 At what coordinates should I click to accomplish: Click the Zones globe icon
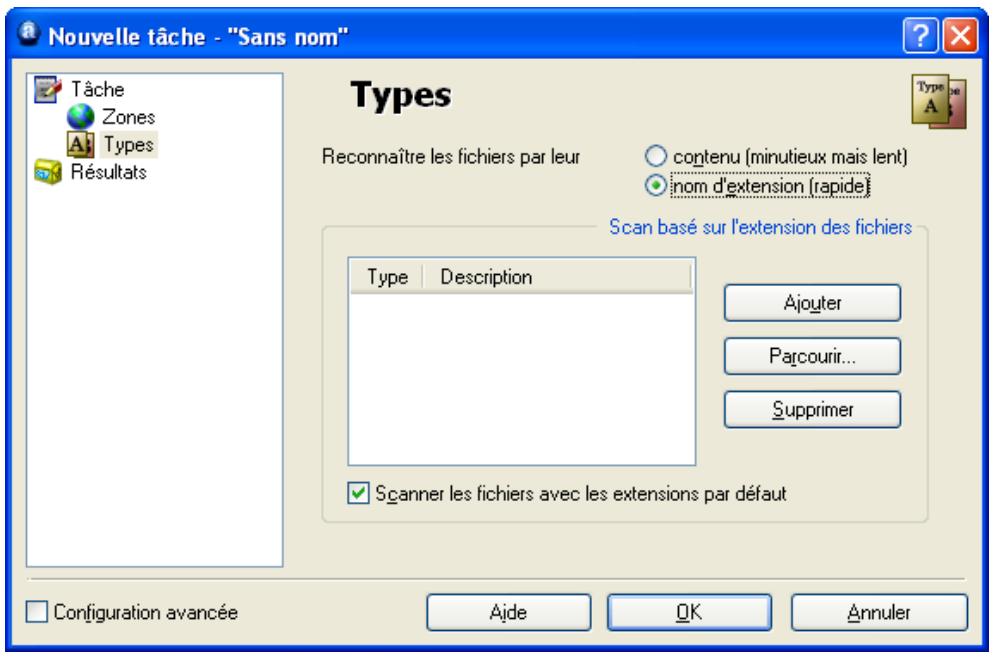(81, 117)
